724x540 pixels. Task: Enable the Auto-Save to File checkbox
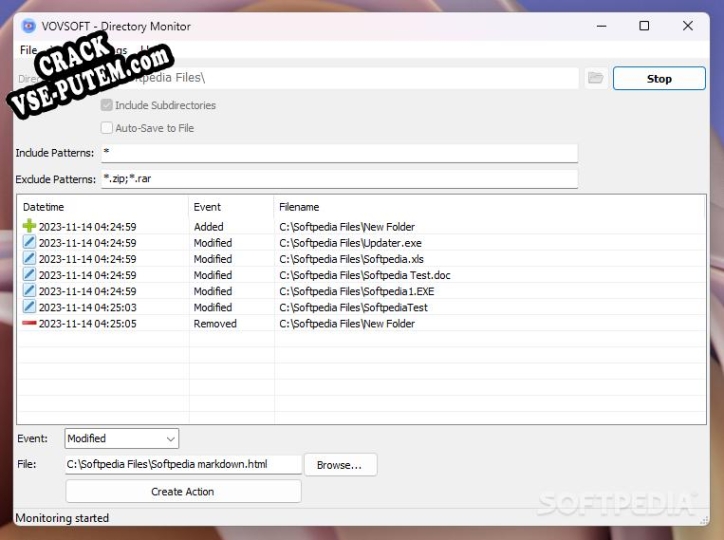pos(107,128)
